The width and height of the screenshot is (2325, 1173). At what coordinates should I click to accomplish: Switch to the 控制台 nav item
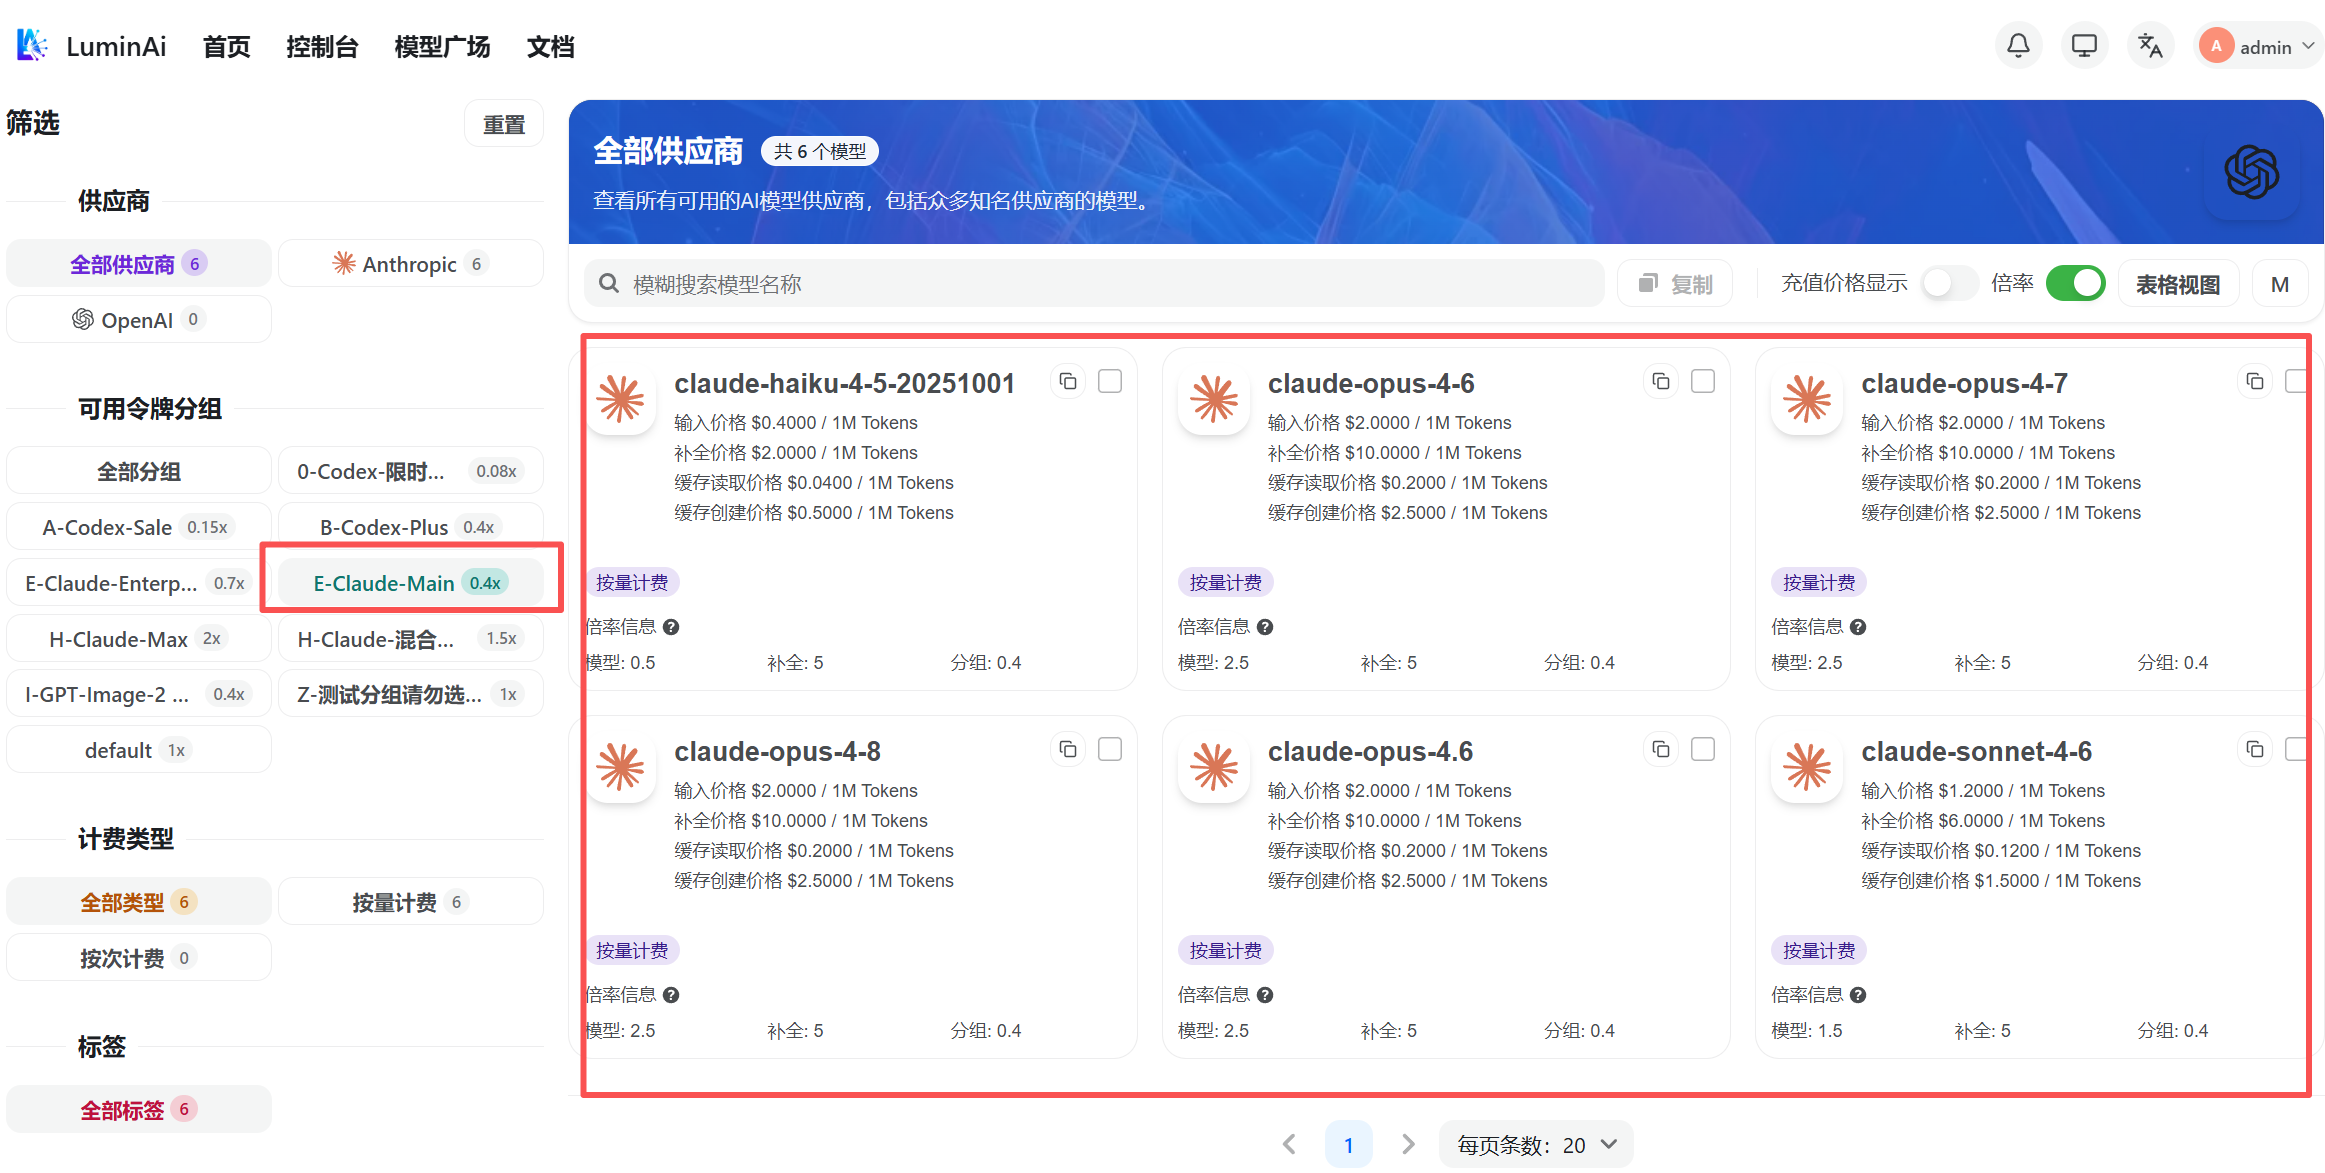pos(322,47)
